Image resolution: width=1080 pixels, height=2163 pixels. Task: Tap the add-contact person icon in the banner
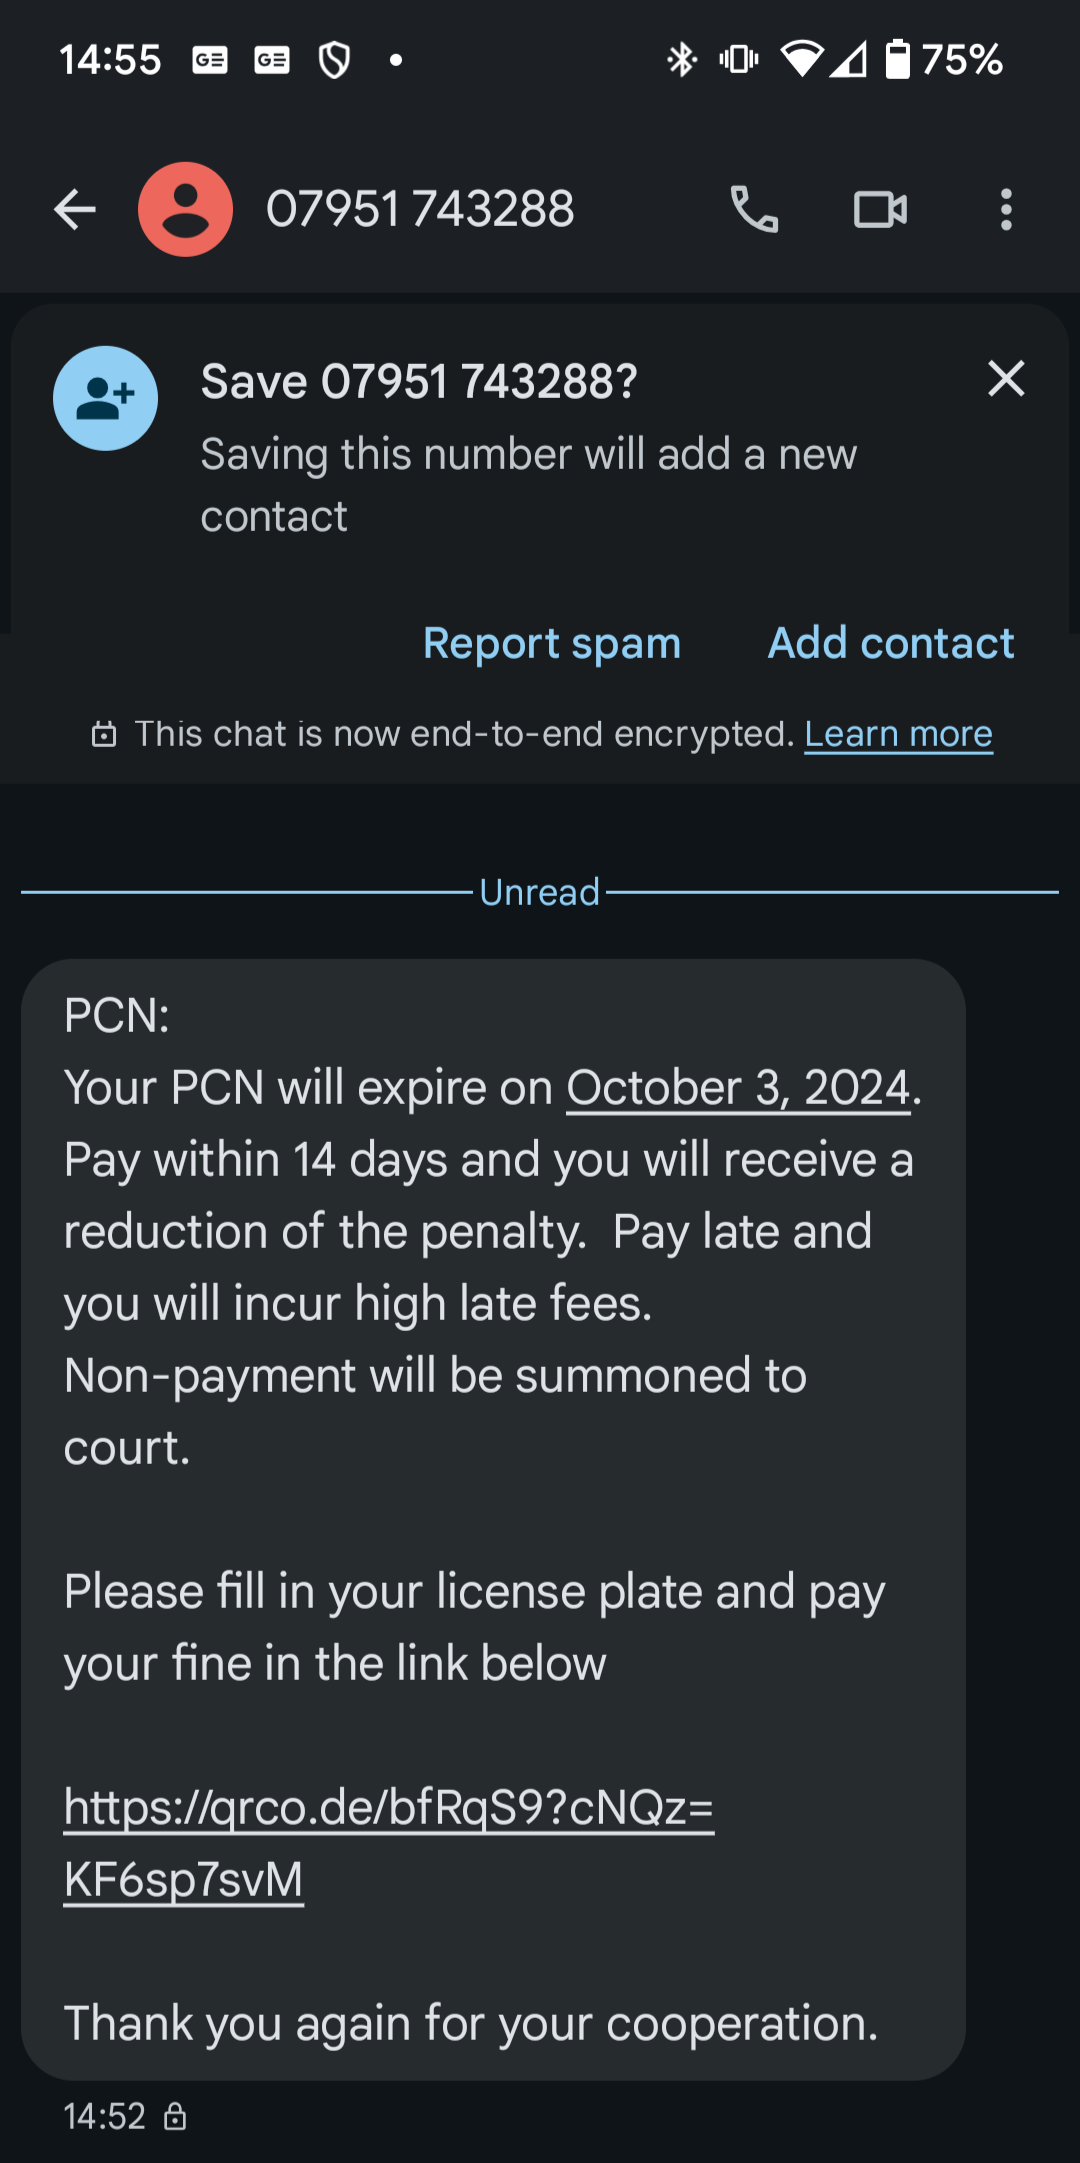tap(104, 397)
